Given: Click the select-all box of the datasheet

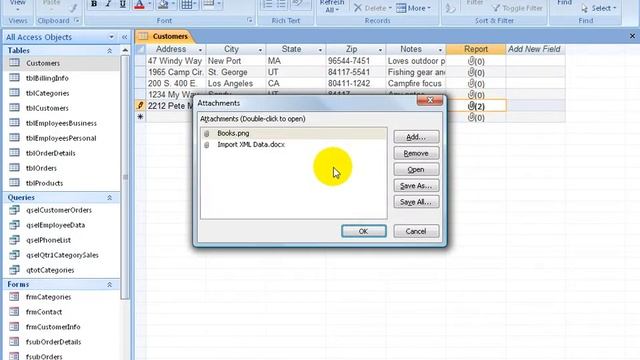Looking at the screenshot, I should 140,49.
